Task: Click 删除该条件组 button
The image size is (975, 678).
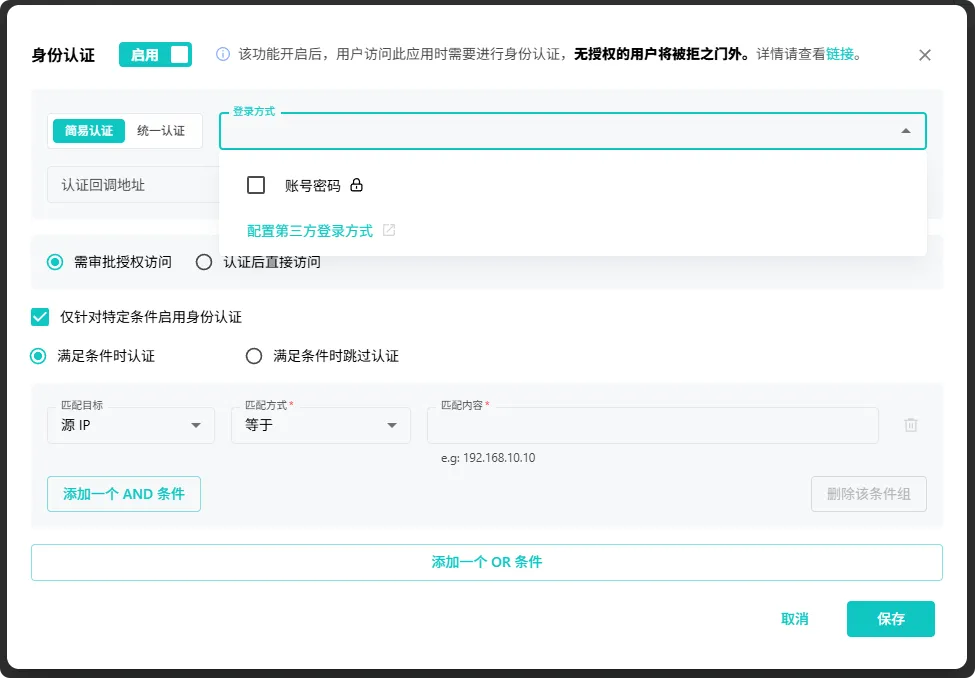Action: click(869, 494)
